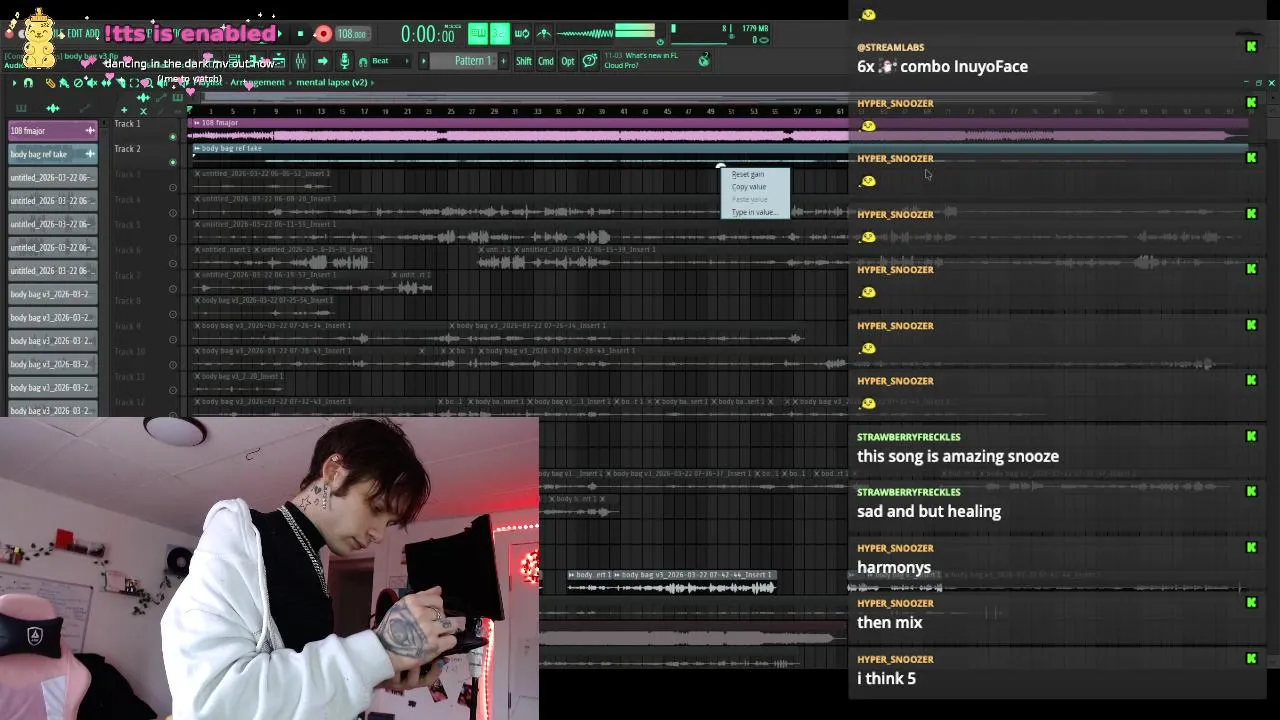This screenshot has width=1280, height=720.
Task: Open the Pattern 1 selector
Action: tap(473, 61)
